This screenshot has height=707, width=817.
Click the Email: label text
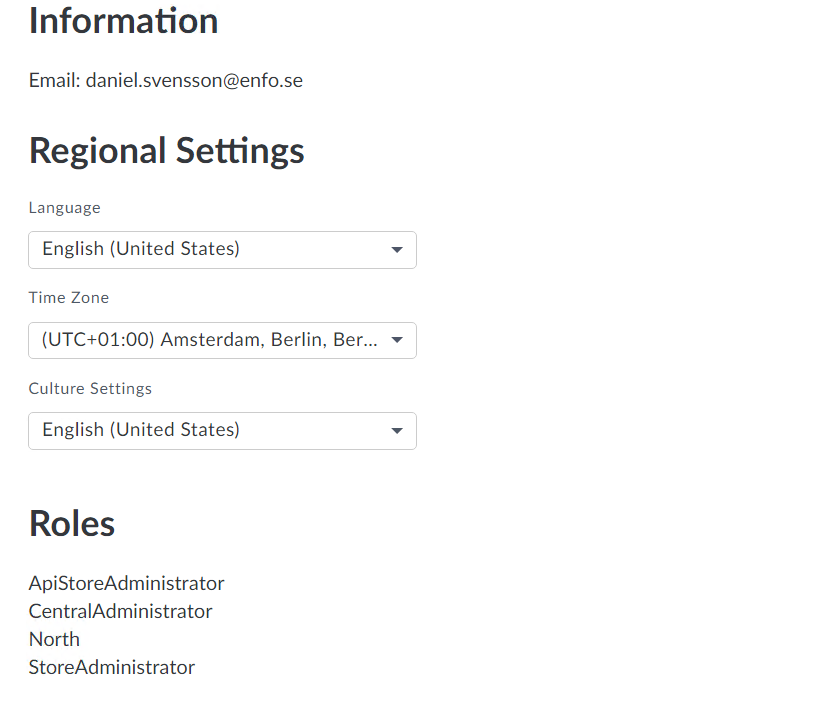[x=54, y=81]
